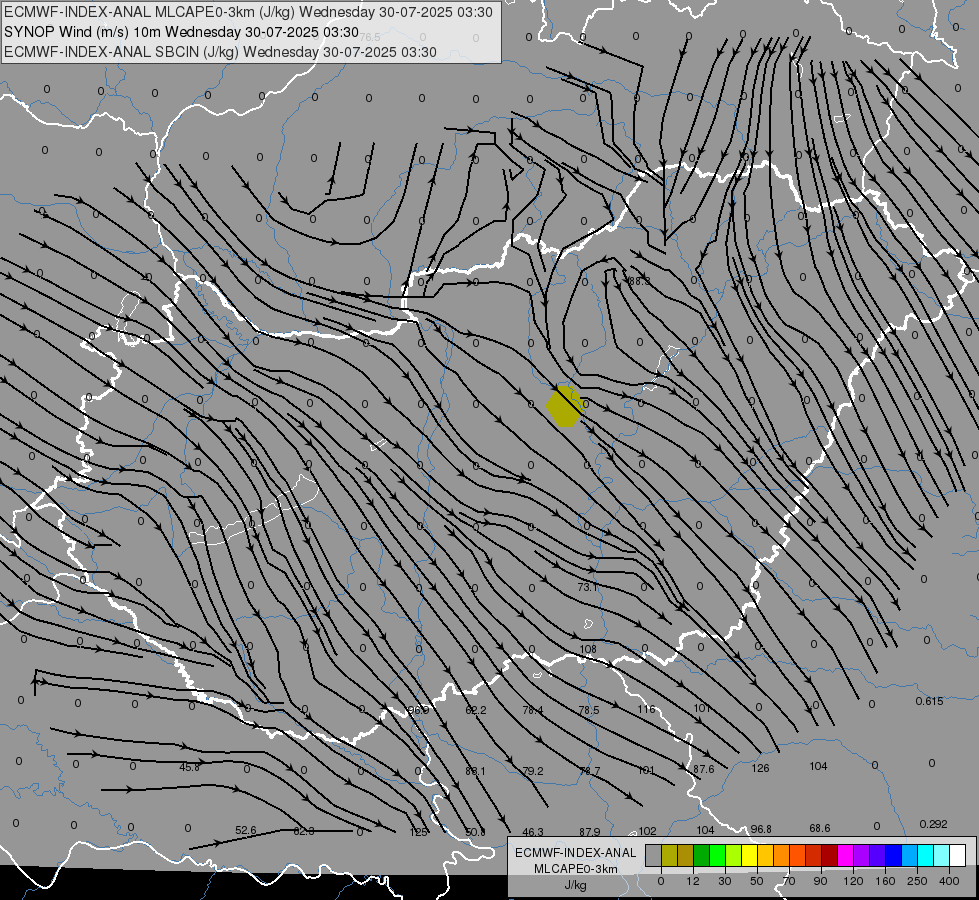Click the 78.4 grid value
The width and height of the screenshot is (979, 900).
pos(533,710)
